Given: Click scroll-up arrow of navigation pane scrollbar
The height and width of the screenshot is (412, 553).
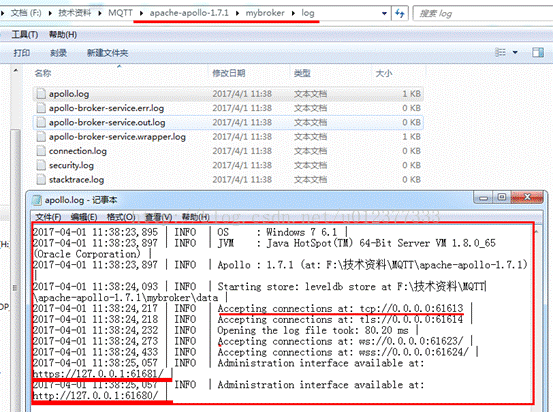Looking at the screenshot, I should (16, 71).
